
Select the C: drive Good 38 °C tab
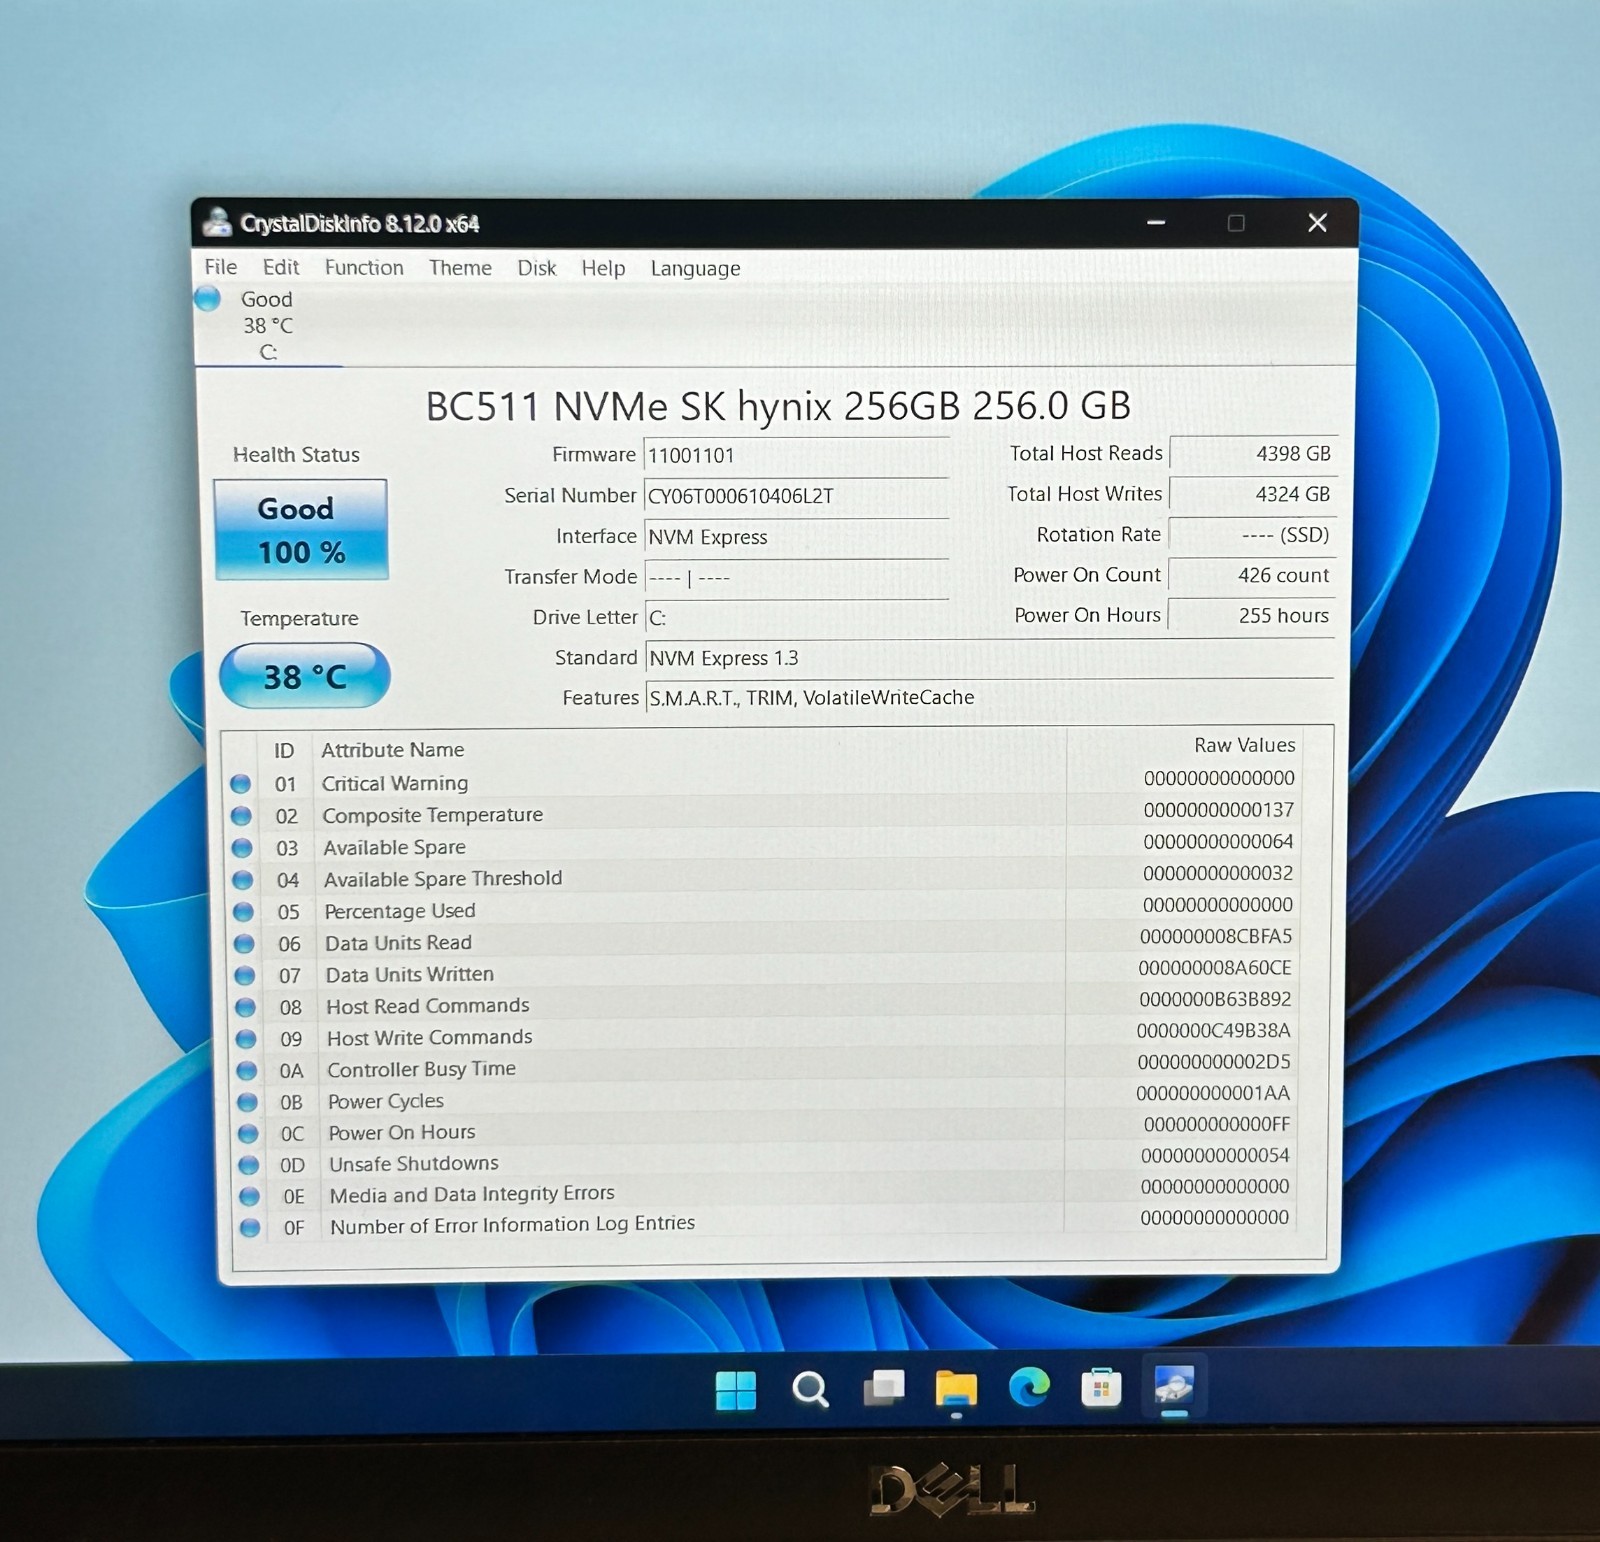[x=266, y=325]
